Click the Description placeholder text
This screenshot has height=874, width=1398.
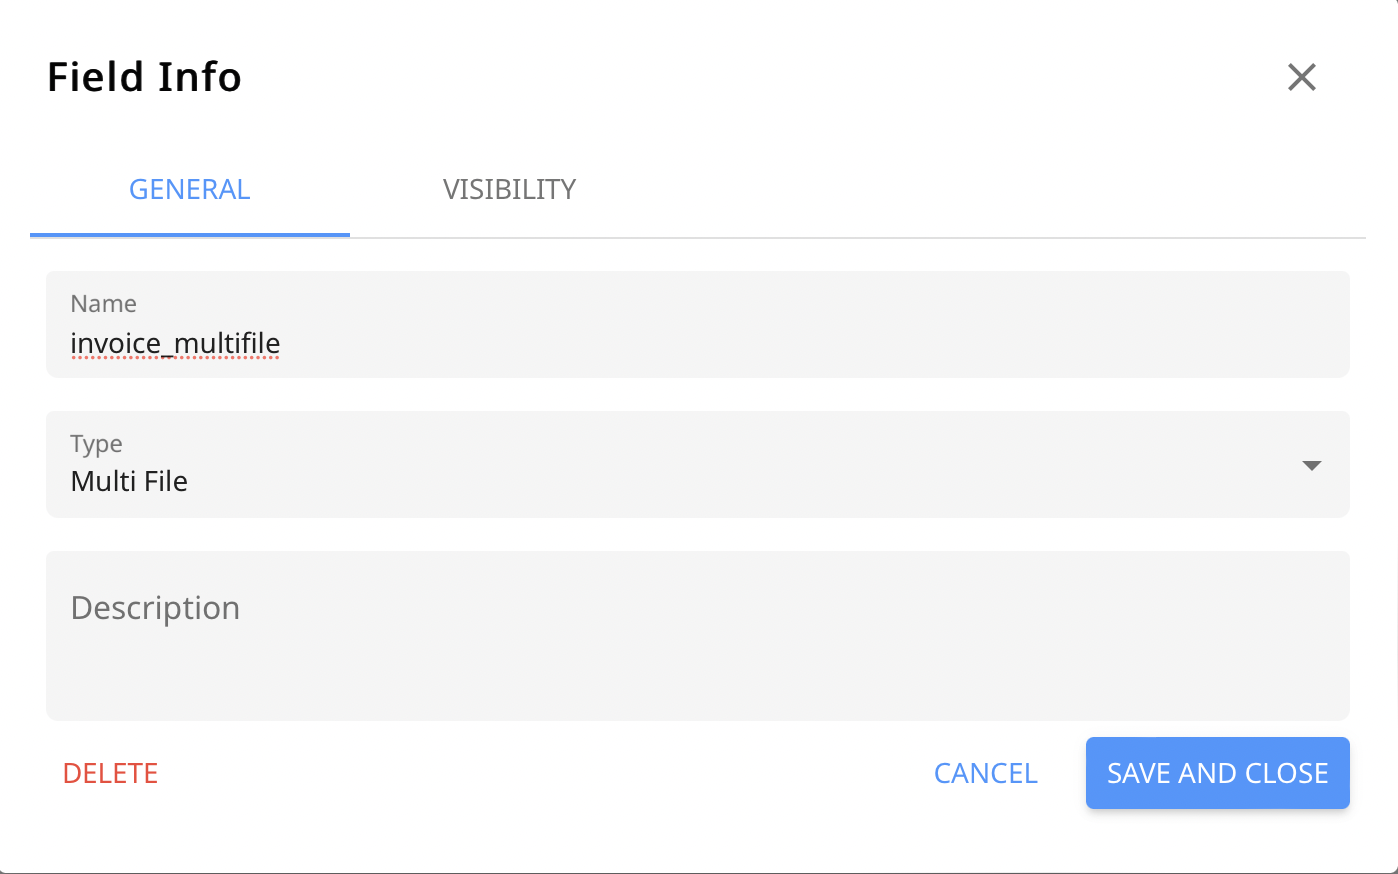pyautogui.click(x=155, y=607)
